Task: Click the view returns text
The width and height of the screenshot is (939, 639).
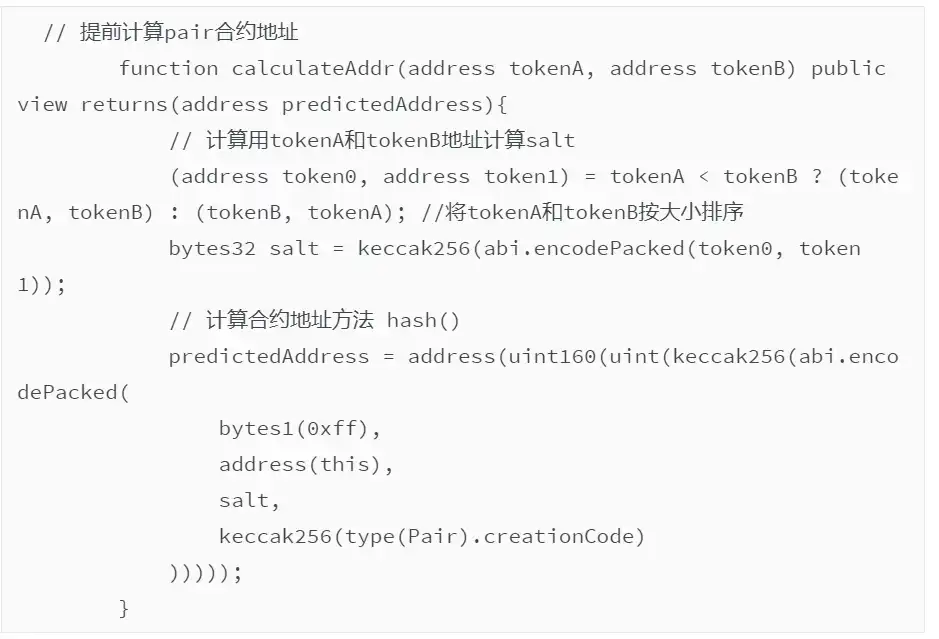Action: coord(92,104)
